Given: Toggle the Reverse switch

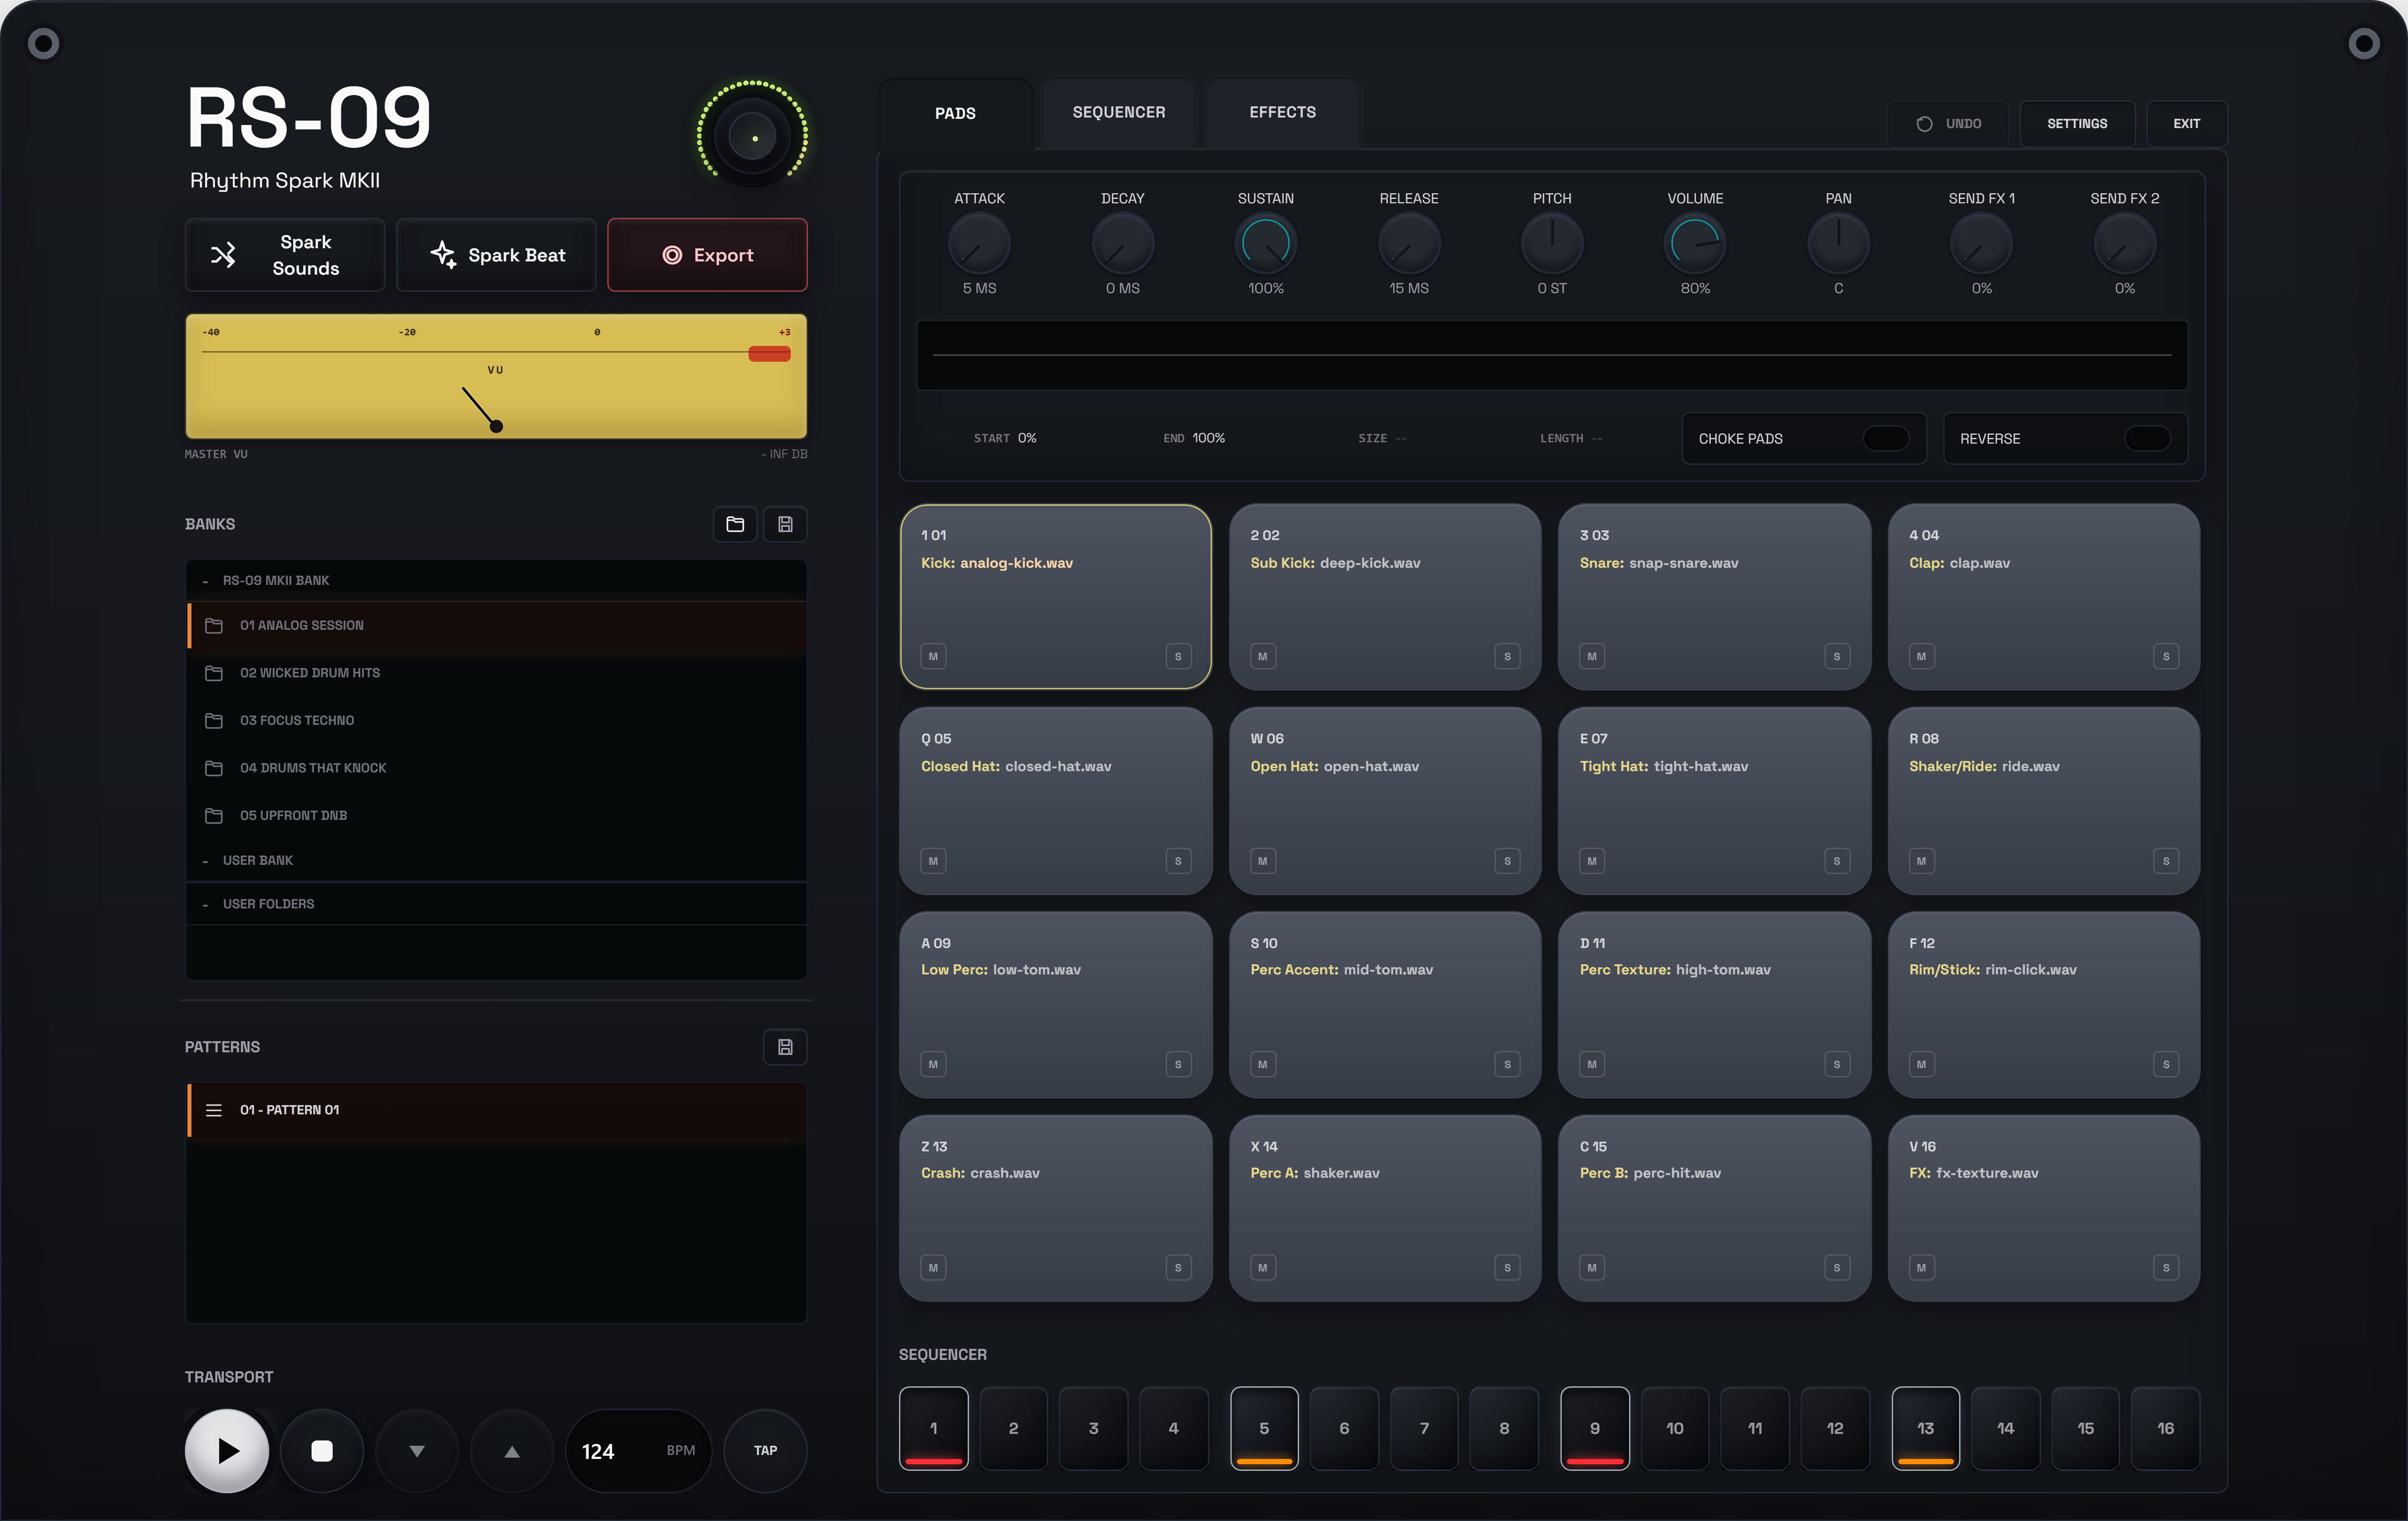Looking at the screenshot, I should pyautogui.click(x=2147, y=438).
